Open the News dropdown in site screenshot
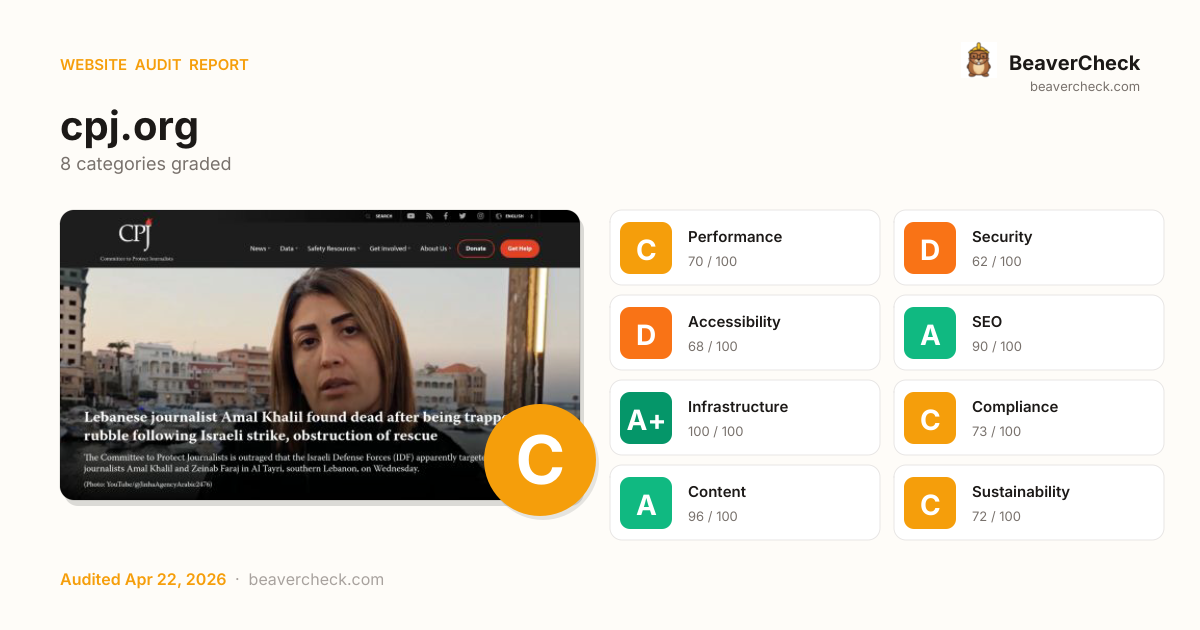 (260, 248)
